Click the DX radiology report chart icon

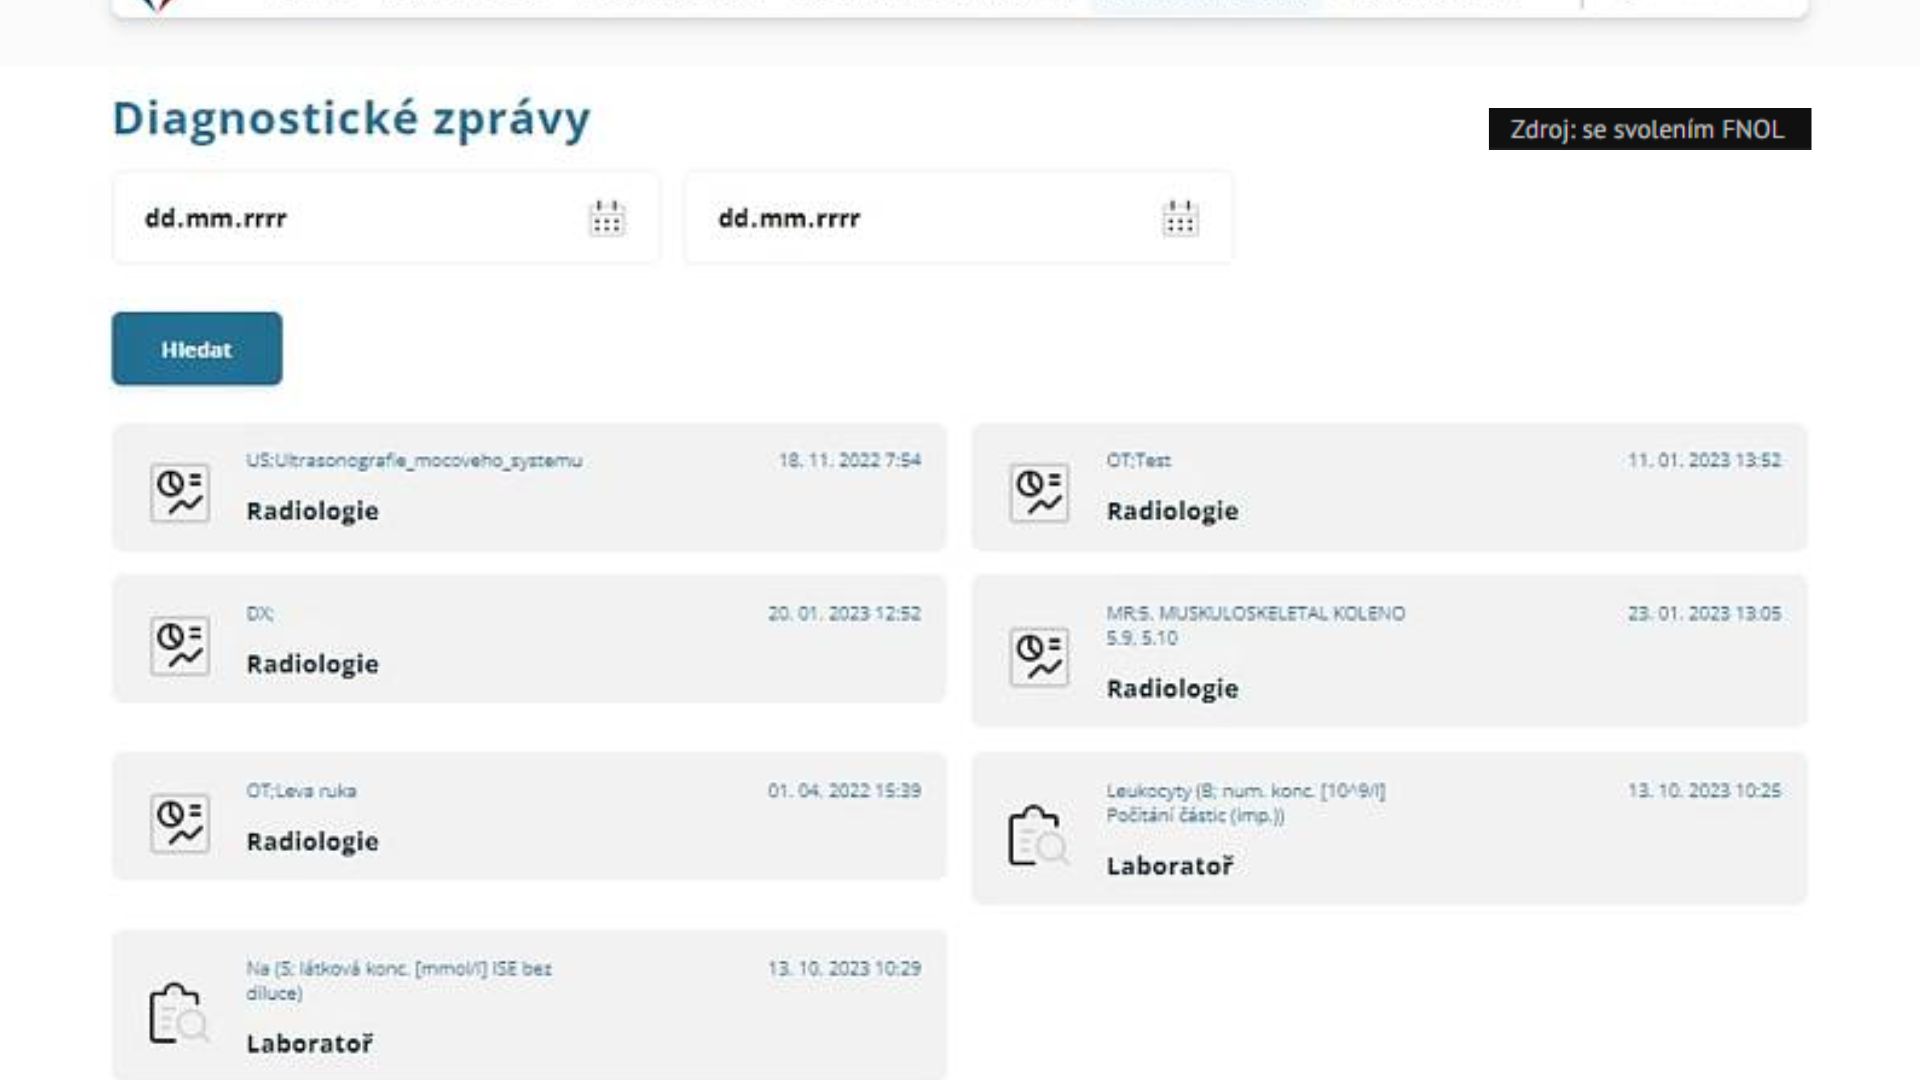point(180,645)
